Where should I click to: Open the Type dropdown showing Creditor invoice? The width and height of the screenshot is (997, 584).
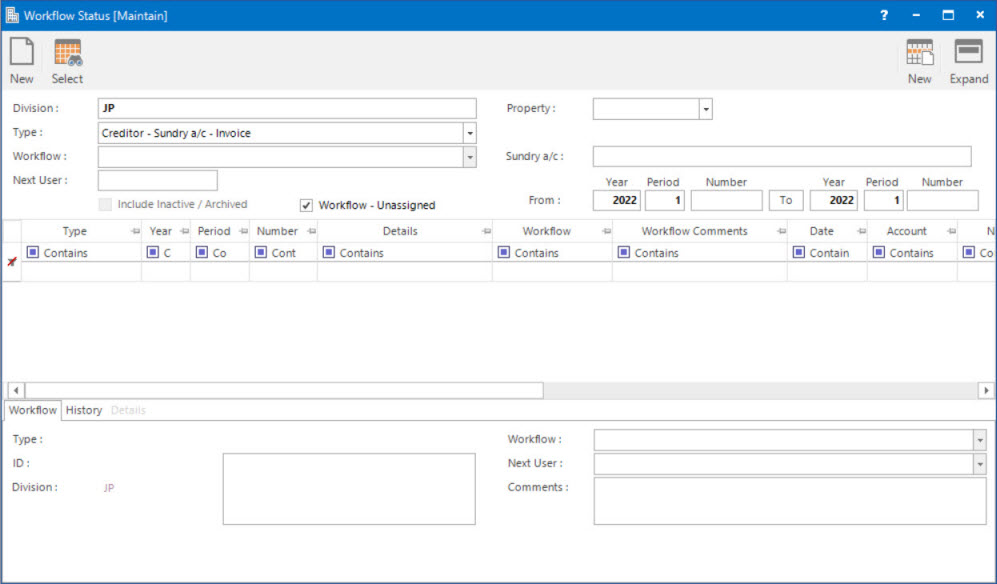click(x=469, y=133)
